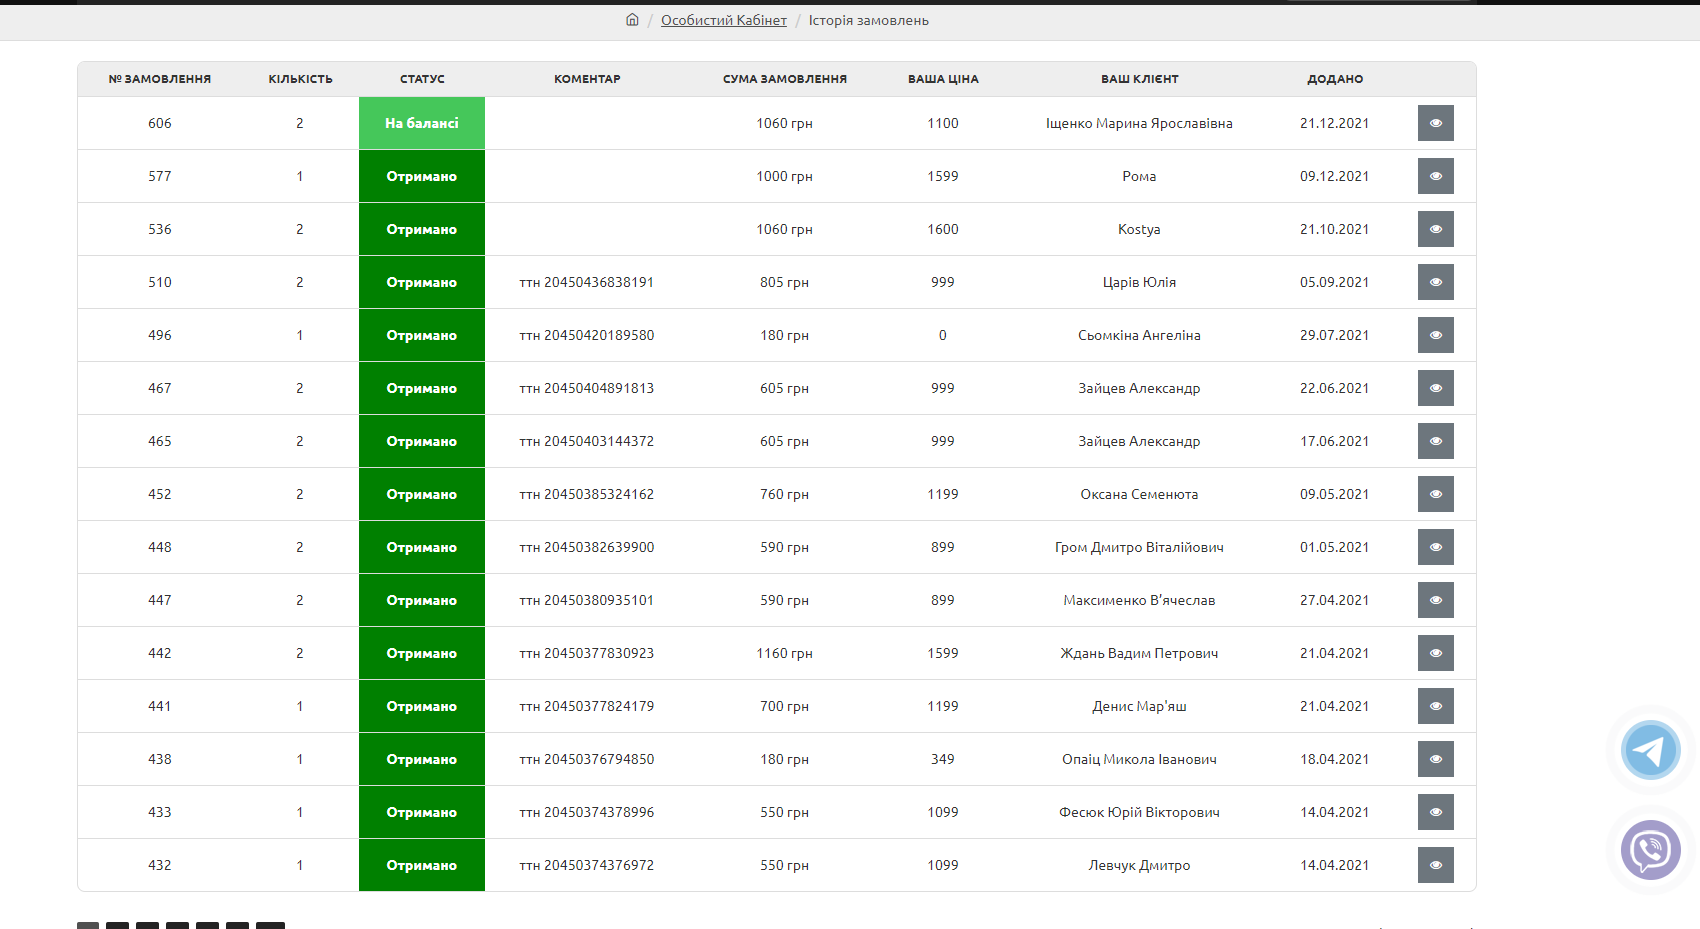Image resolution: width=1700 pixels, height=929 pixels.
Task: Click the СТАТУС column header
Action: click(422, 79)
